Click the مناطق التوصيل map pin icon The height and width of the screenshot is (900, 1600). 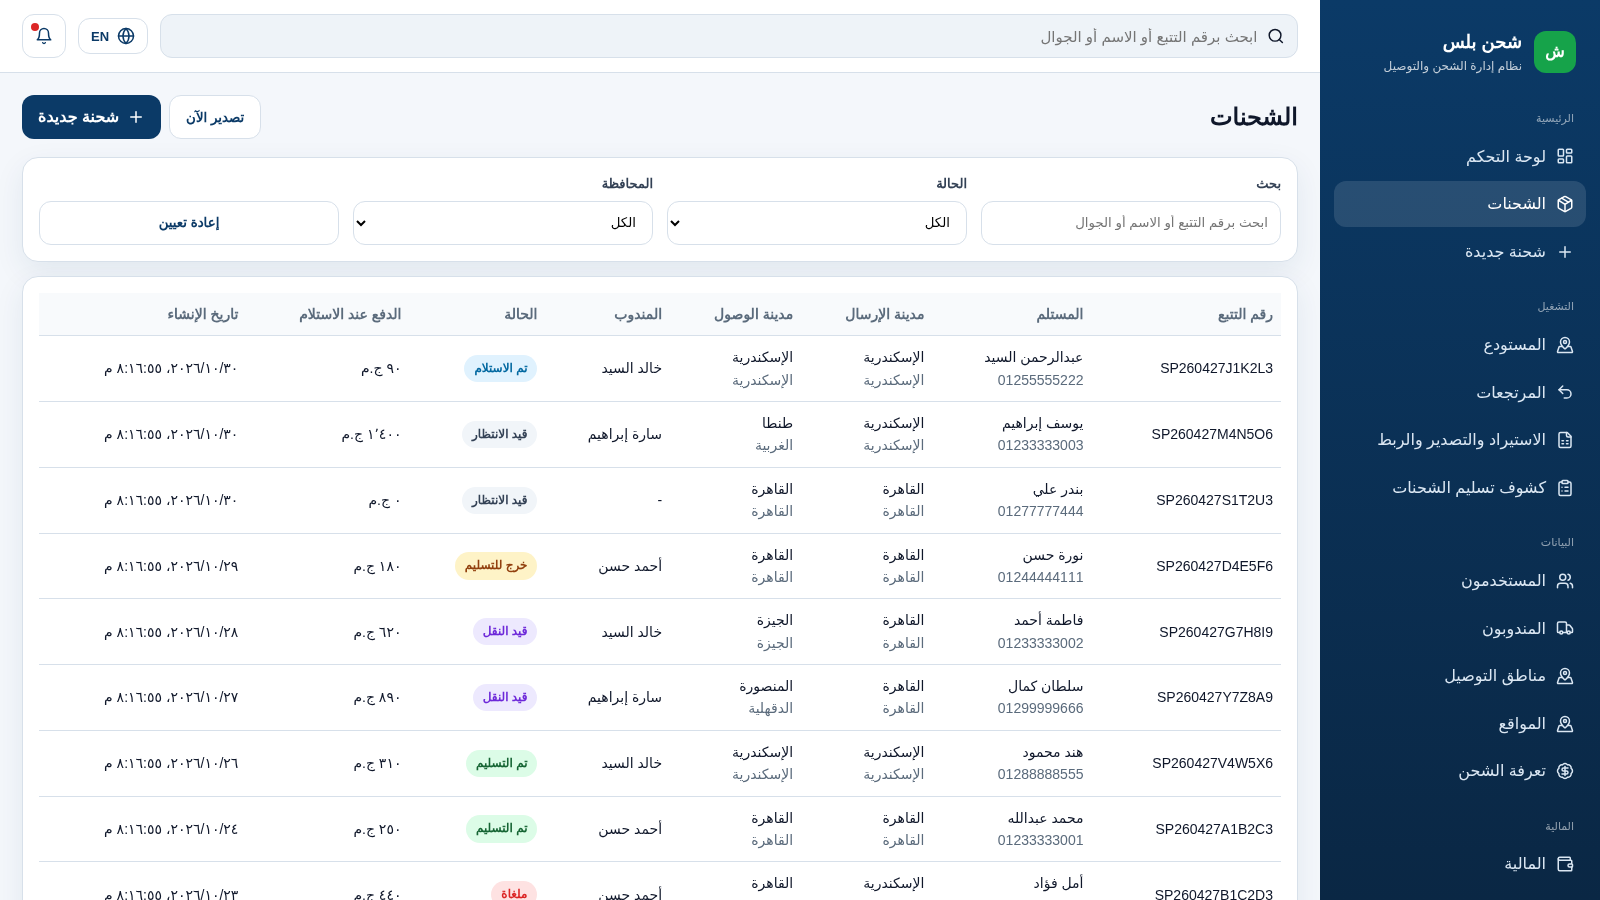tap(1565, 676)
